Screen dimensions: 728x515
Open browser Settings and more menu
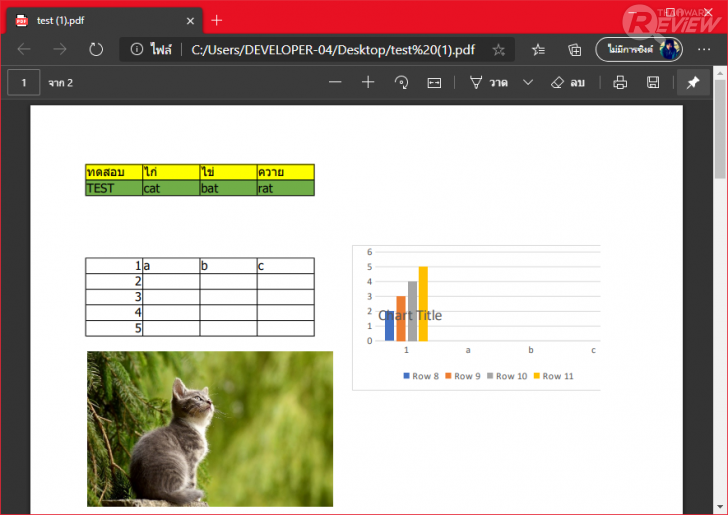click(704, 49)
